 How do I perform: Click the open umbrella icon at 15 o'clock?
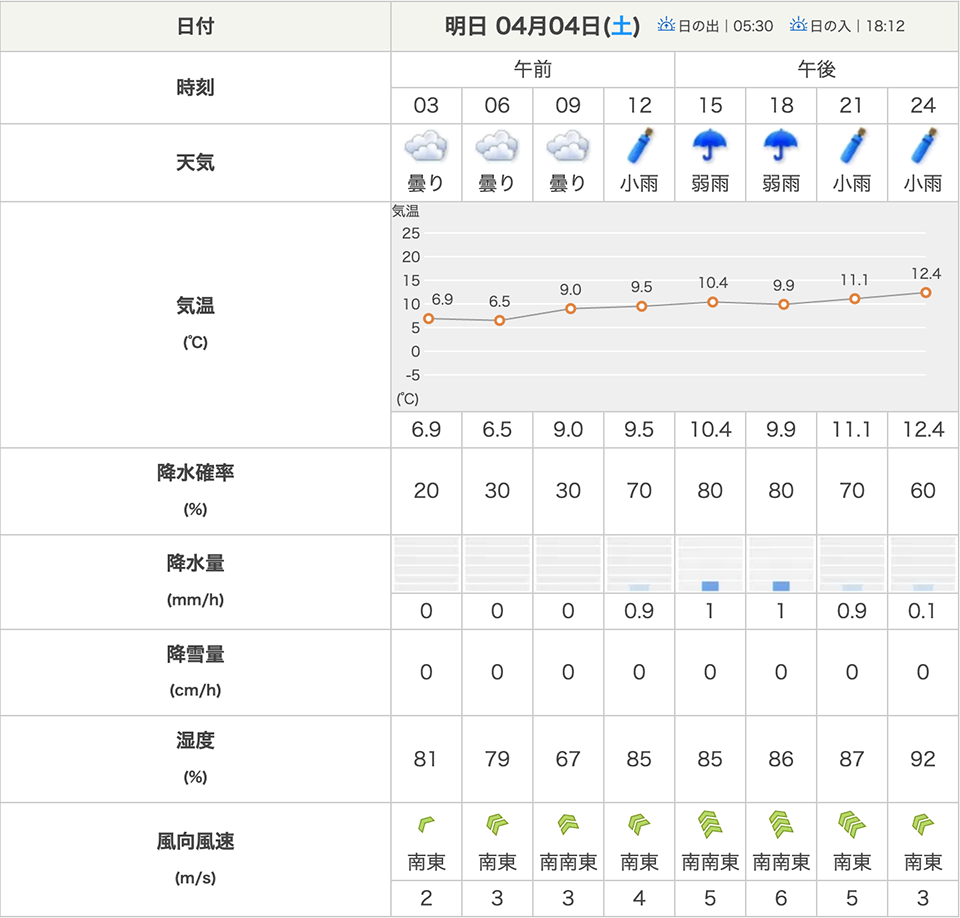710,147
